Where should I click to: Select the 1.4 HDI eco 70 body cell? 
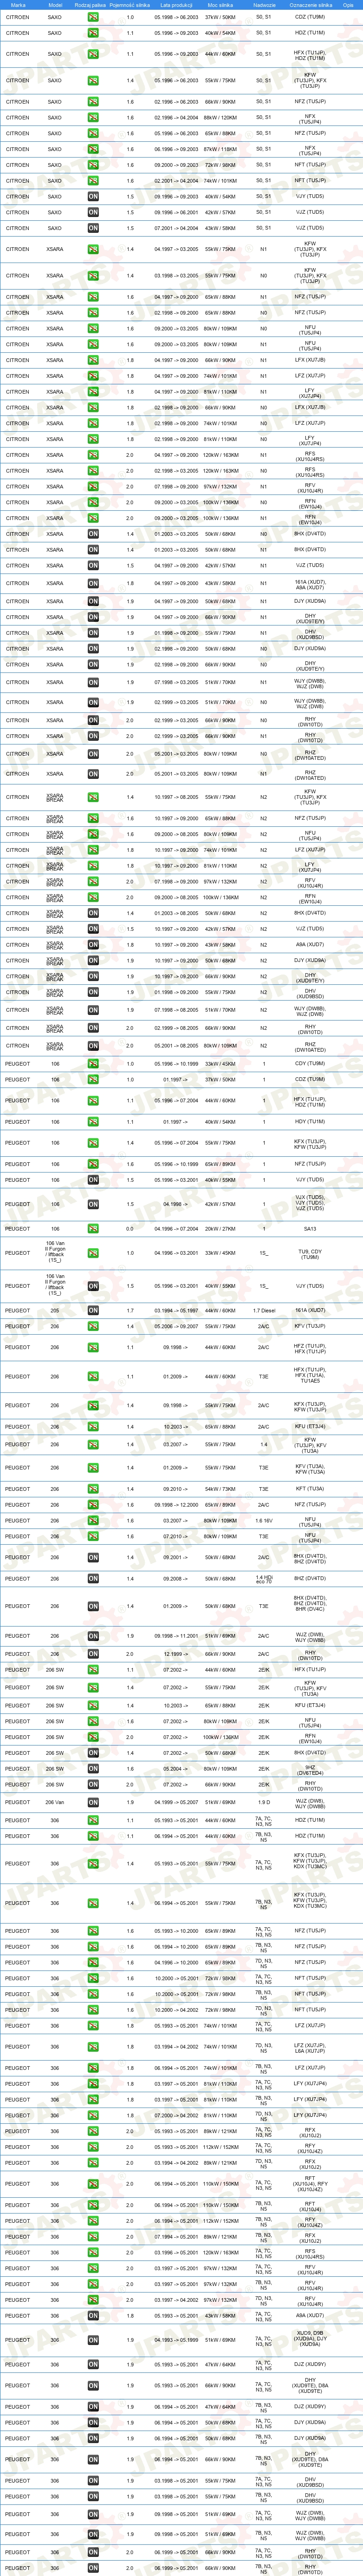point(264,1580)
